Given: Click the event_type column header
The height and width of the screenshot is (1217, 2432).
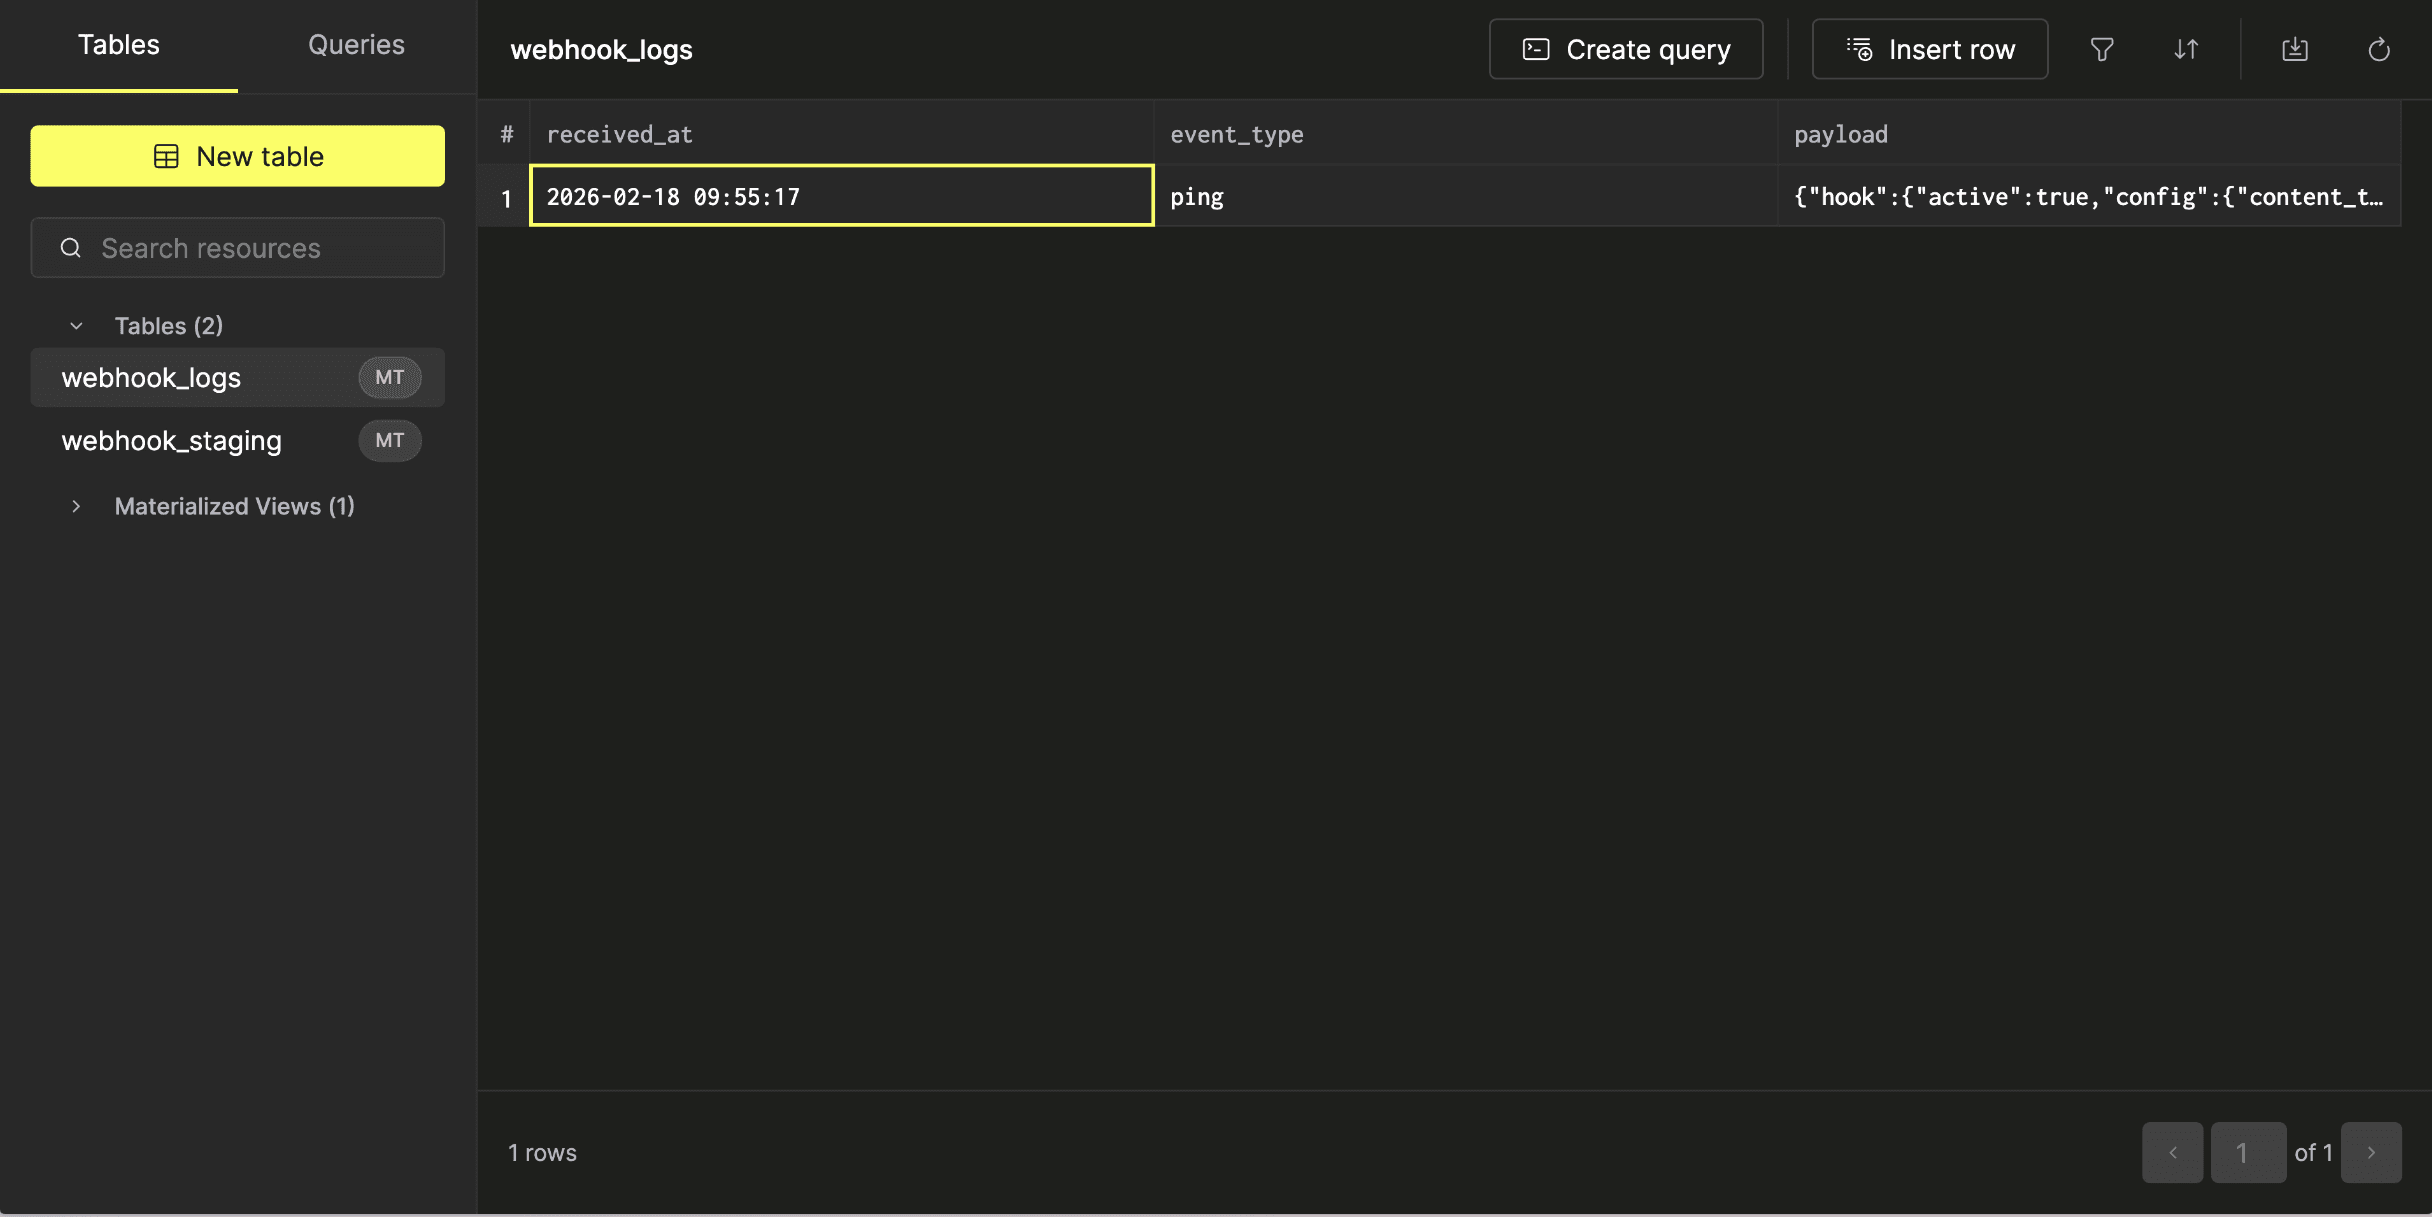Looking at the screenshot, I should tap(1237, 134).
